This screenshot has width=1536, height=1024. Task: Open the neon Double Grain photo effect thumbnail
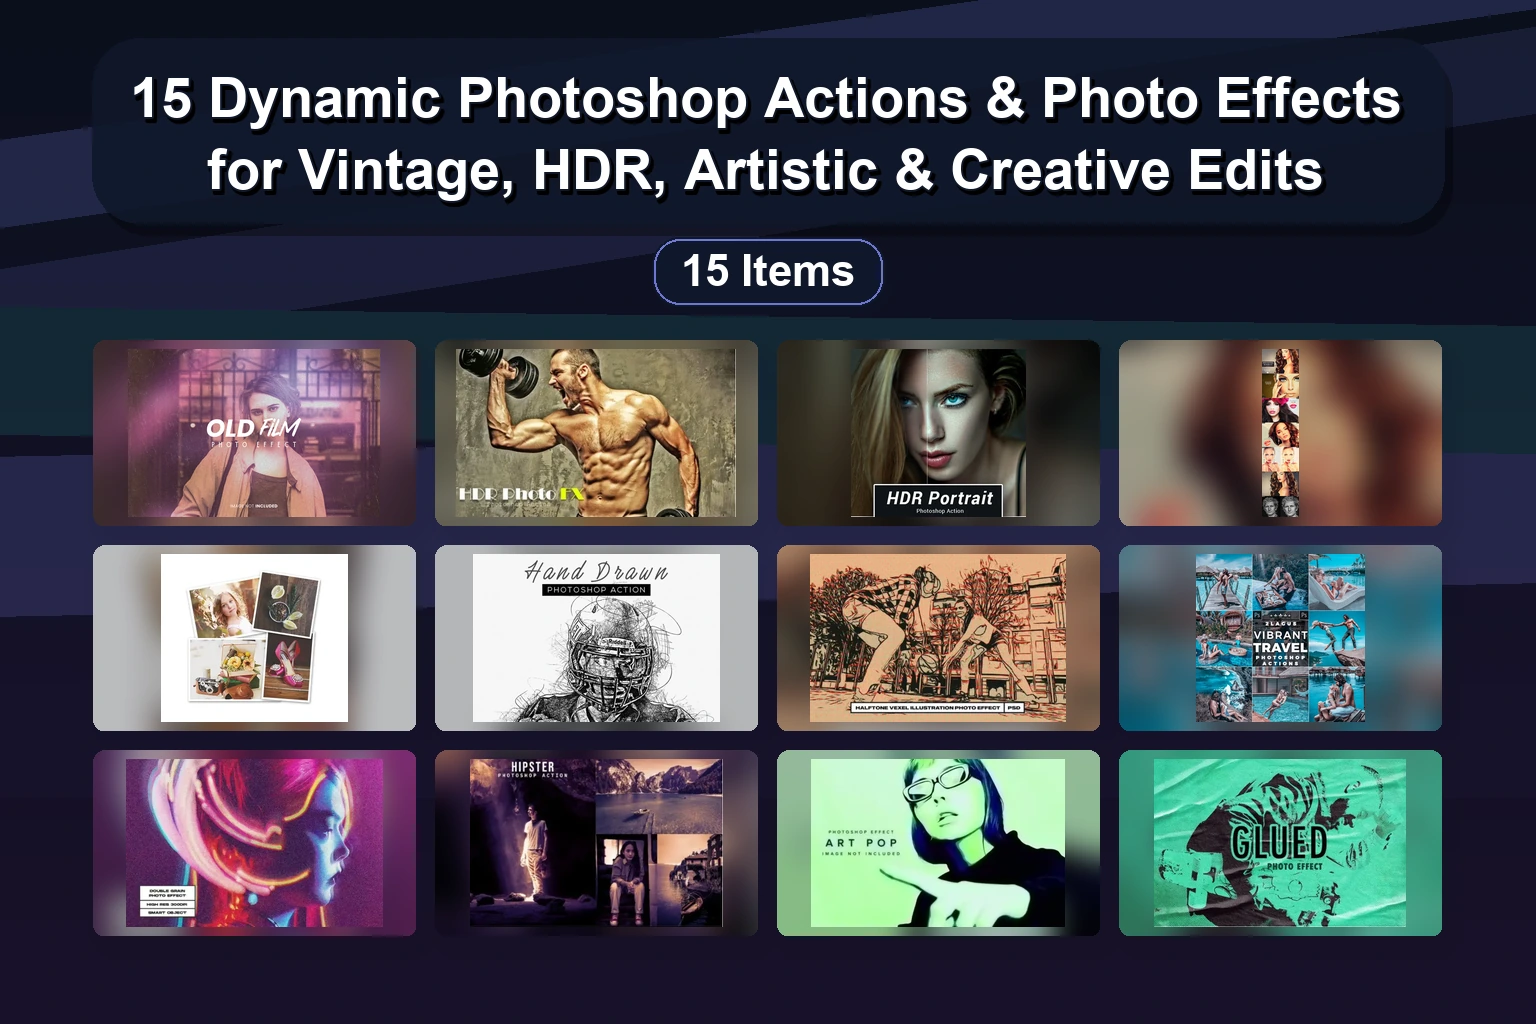[254, 843]
